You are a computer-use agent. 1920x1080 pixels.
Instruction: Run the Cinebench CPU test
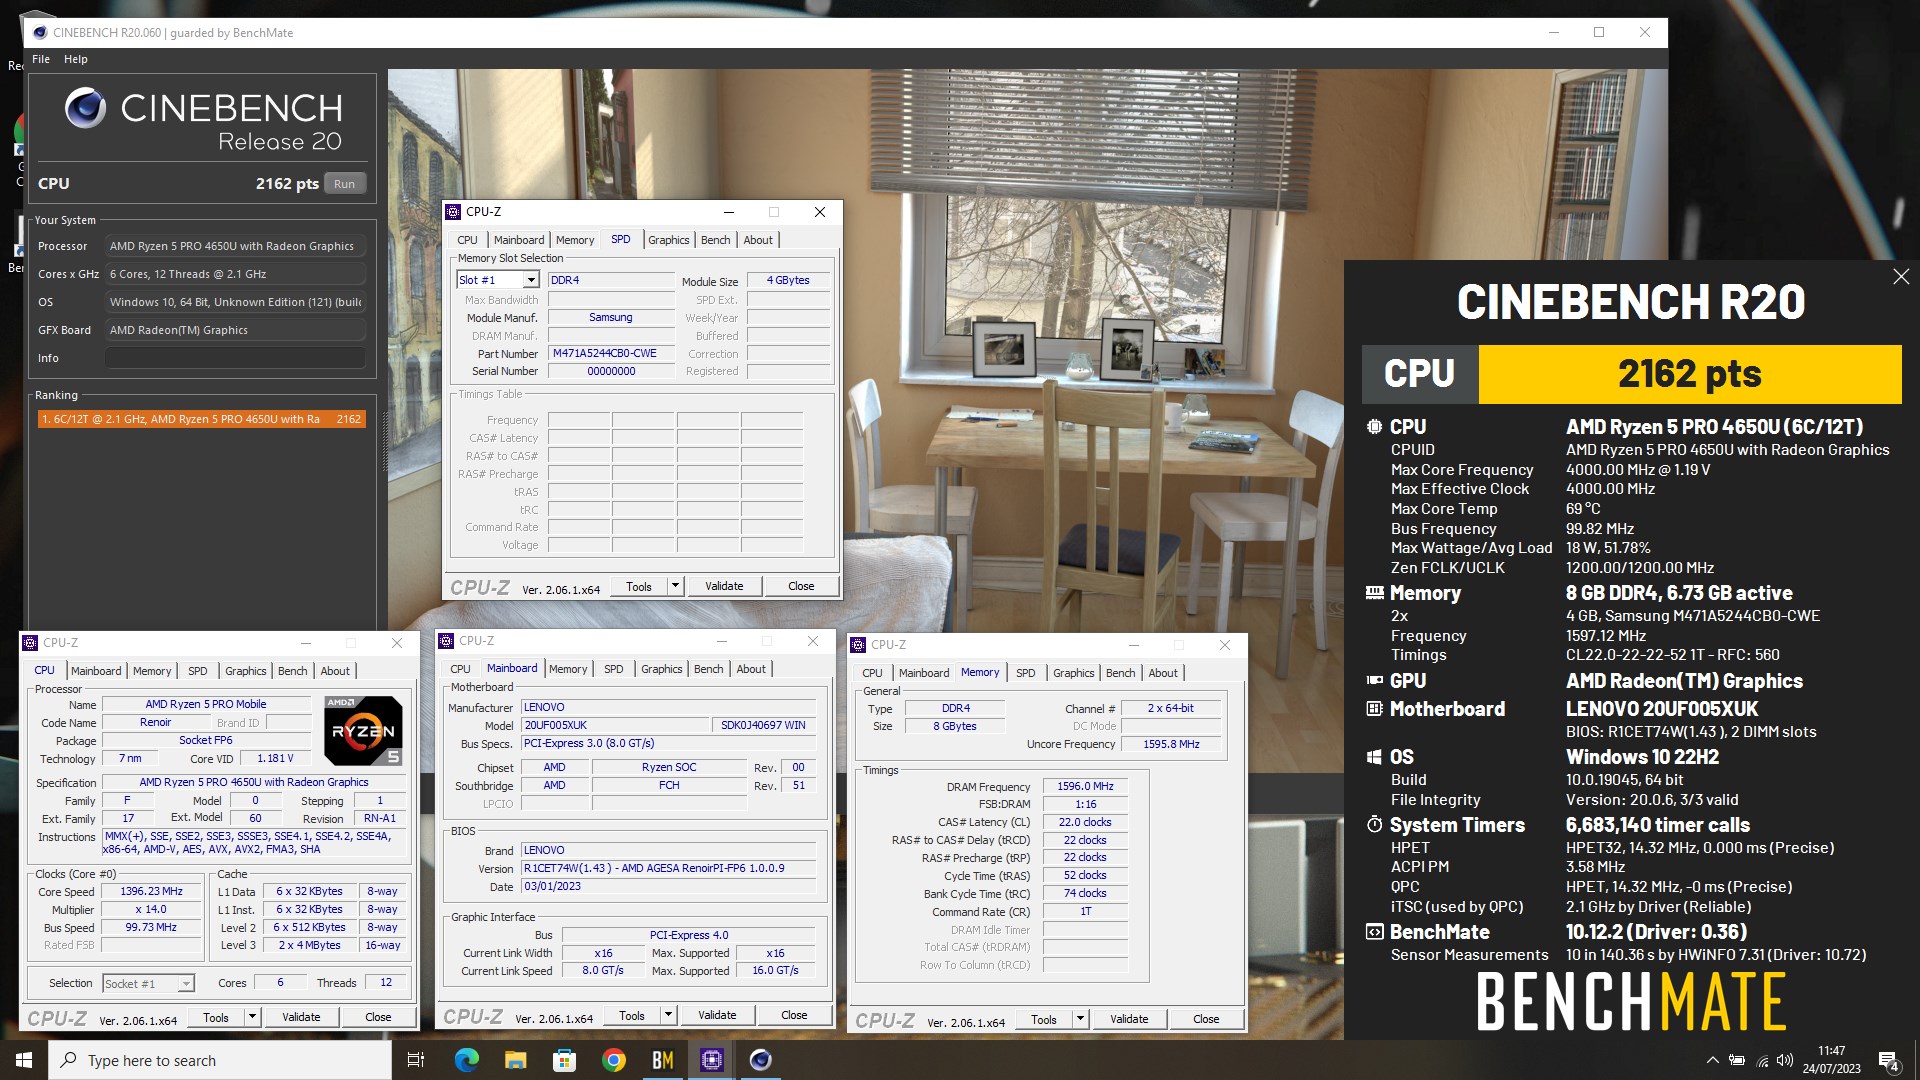tap(344, 184)
